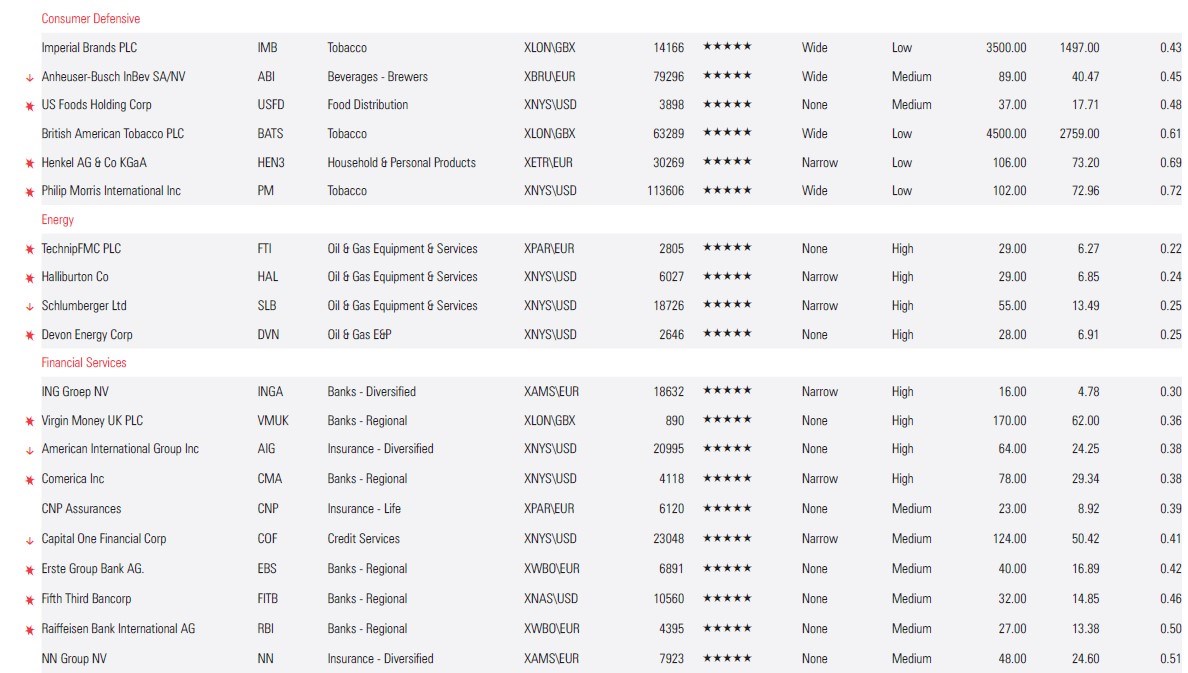Click the down arrow beside American International Group
The width and height of the screenshot is (1188, 673).
[x=30, y=450]
